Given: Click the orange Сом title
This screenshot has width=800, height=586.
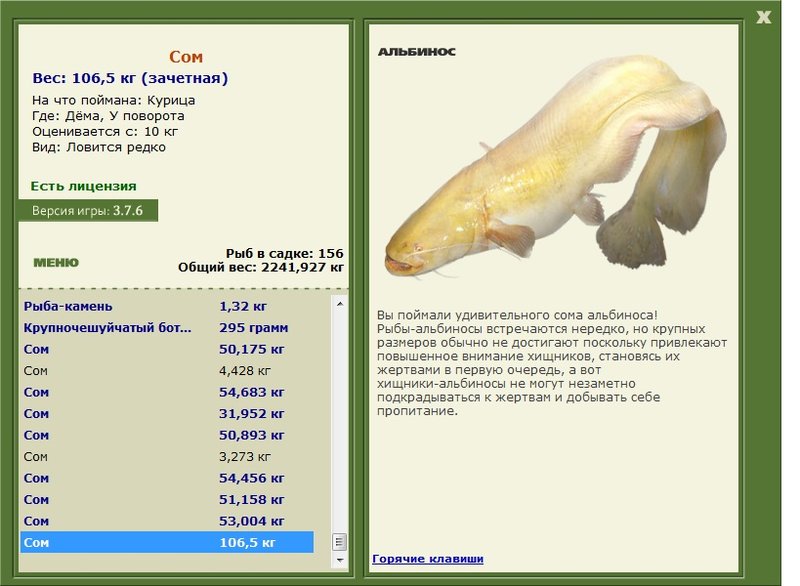Looking at the screenshot, I should (186, 57).
